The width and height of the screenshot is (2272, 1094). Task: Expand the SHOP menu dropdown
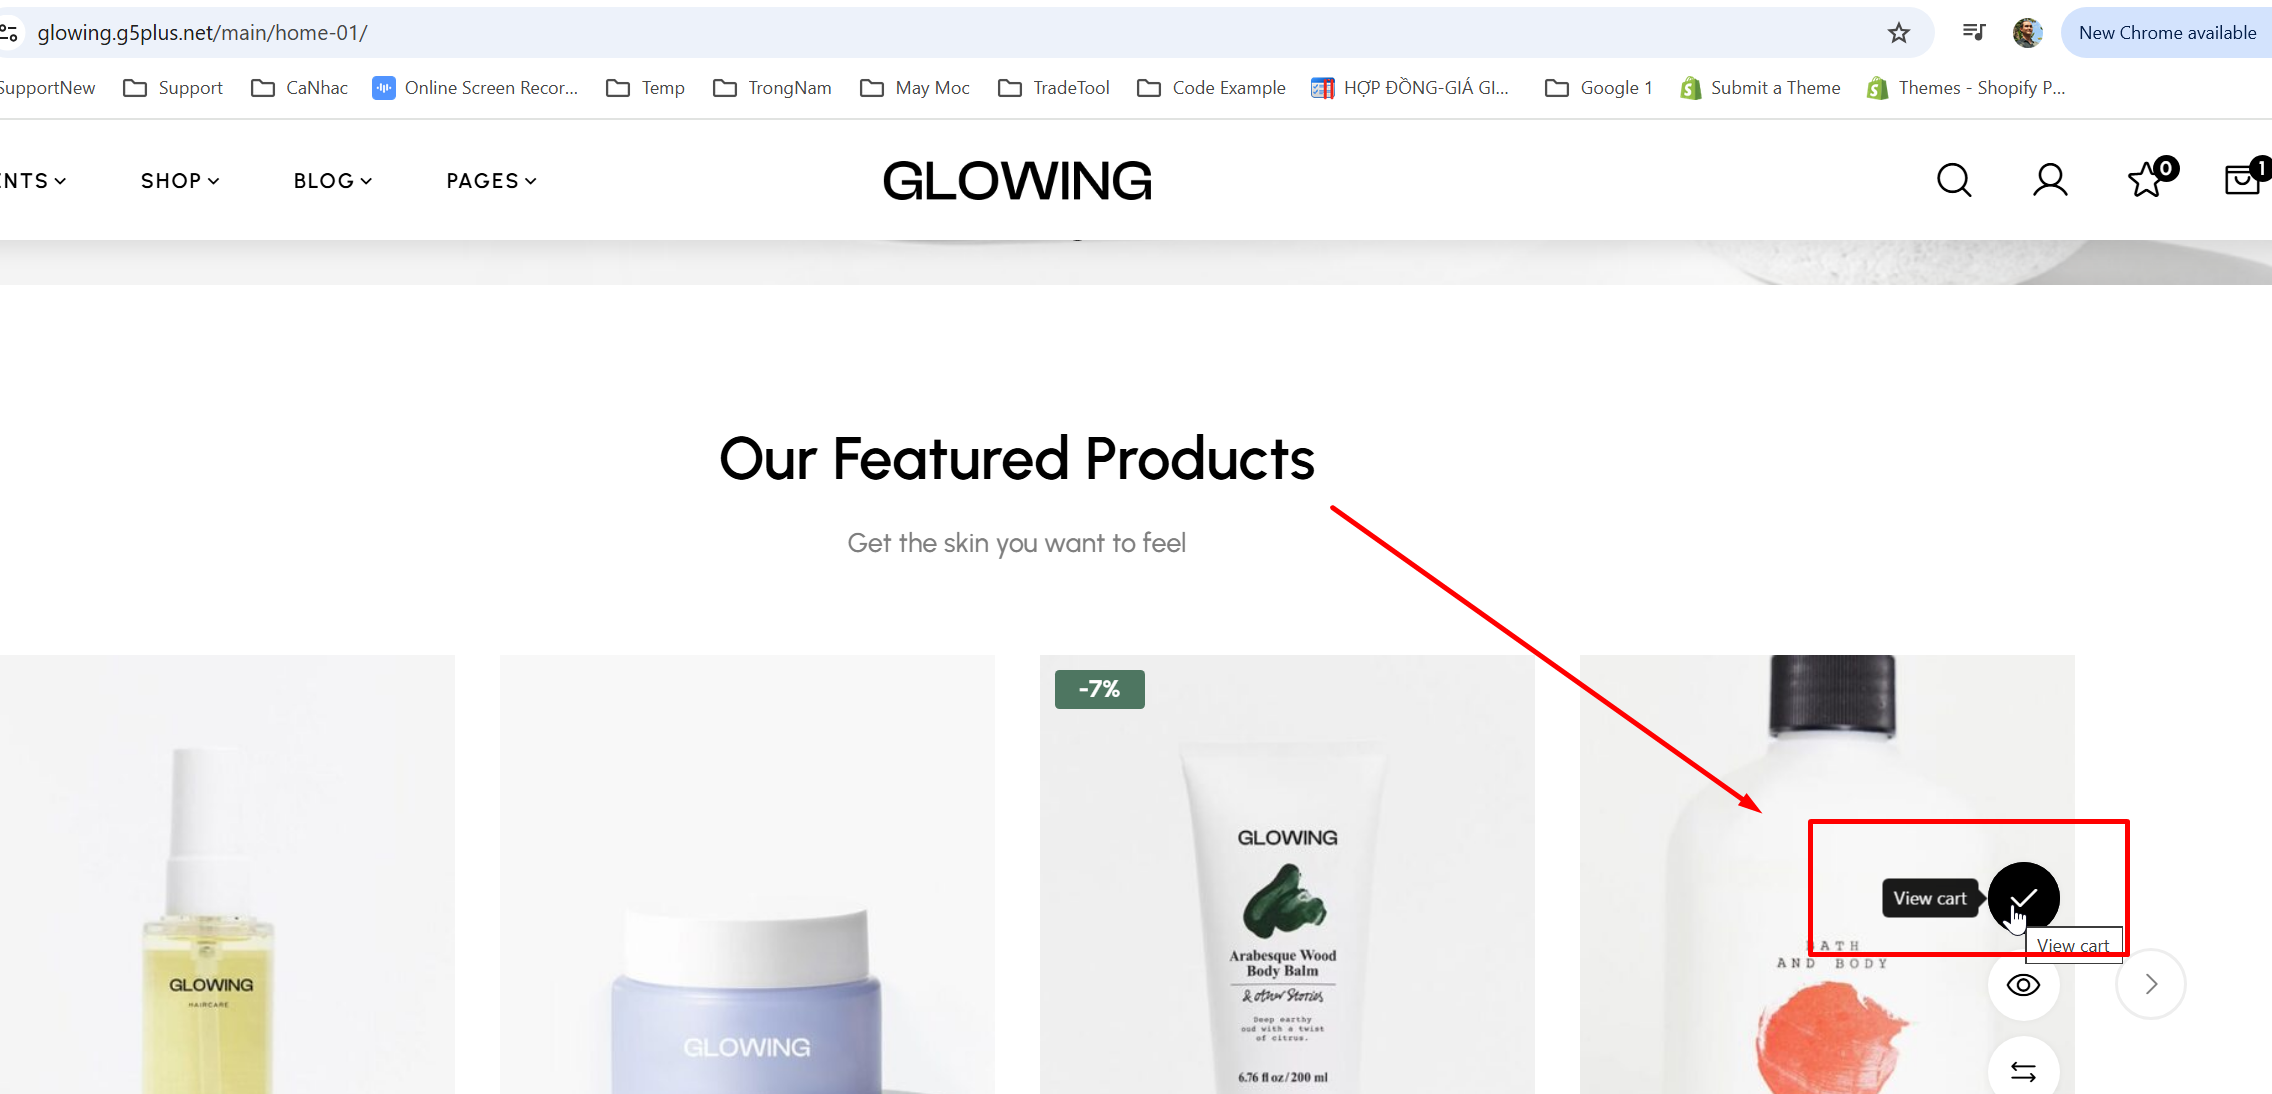[180, 181]
